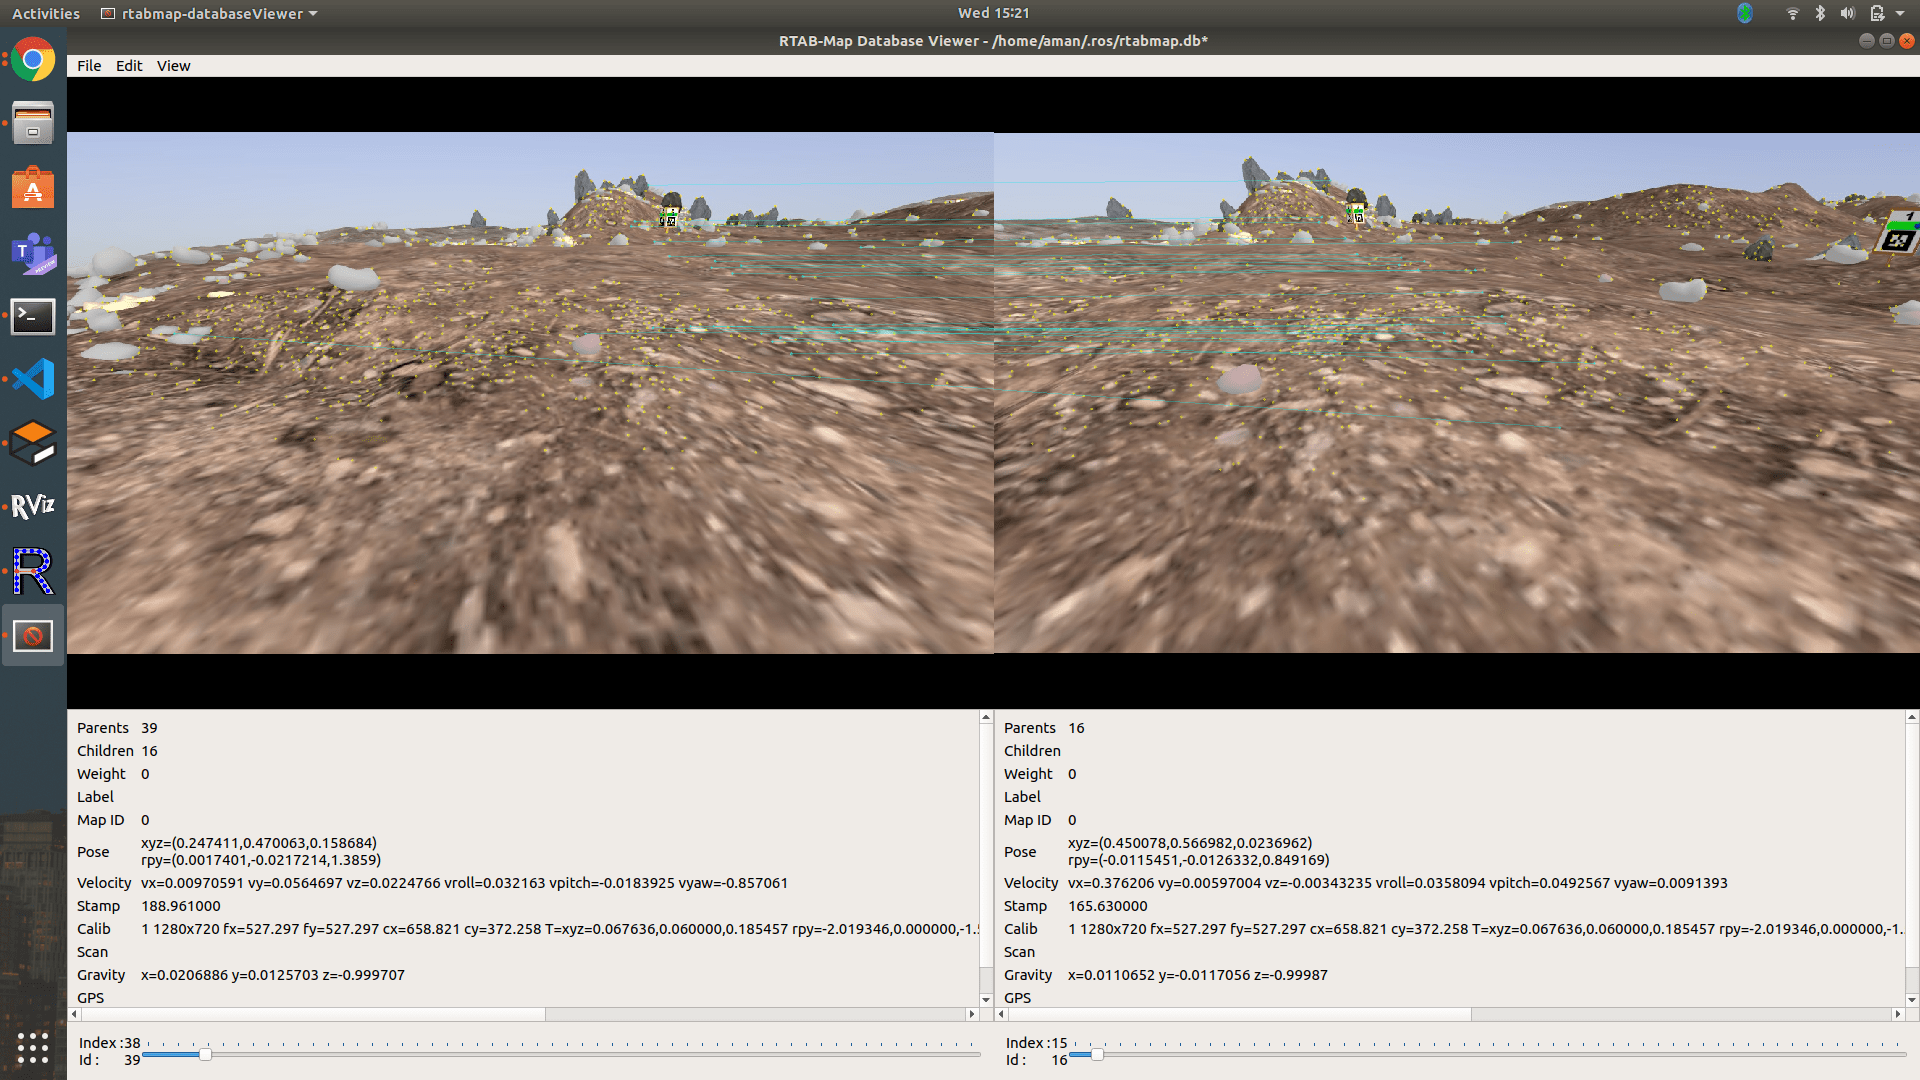Open Microsoft Teams from dock
This screenshot has width=1920, height=1080.
(x=33, y=253)
